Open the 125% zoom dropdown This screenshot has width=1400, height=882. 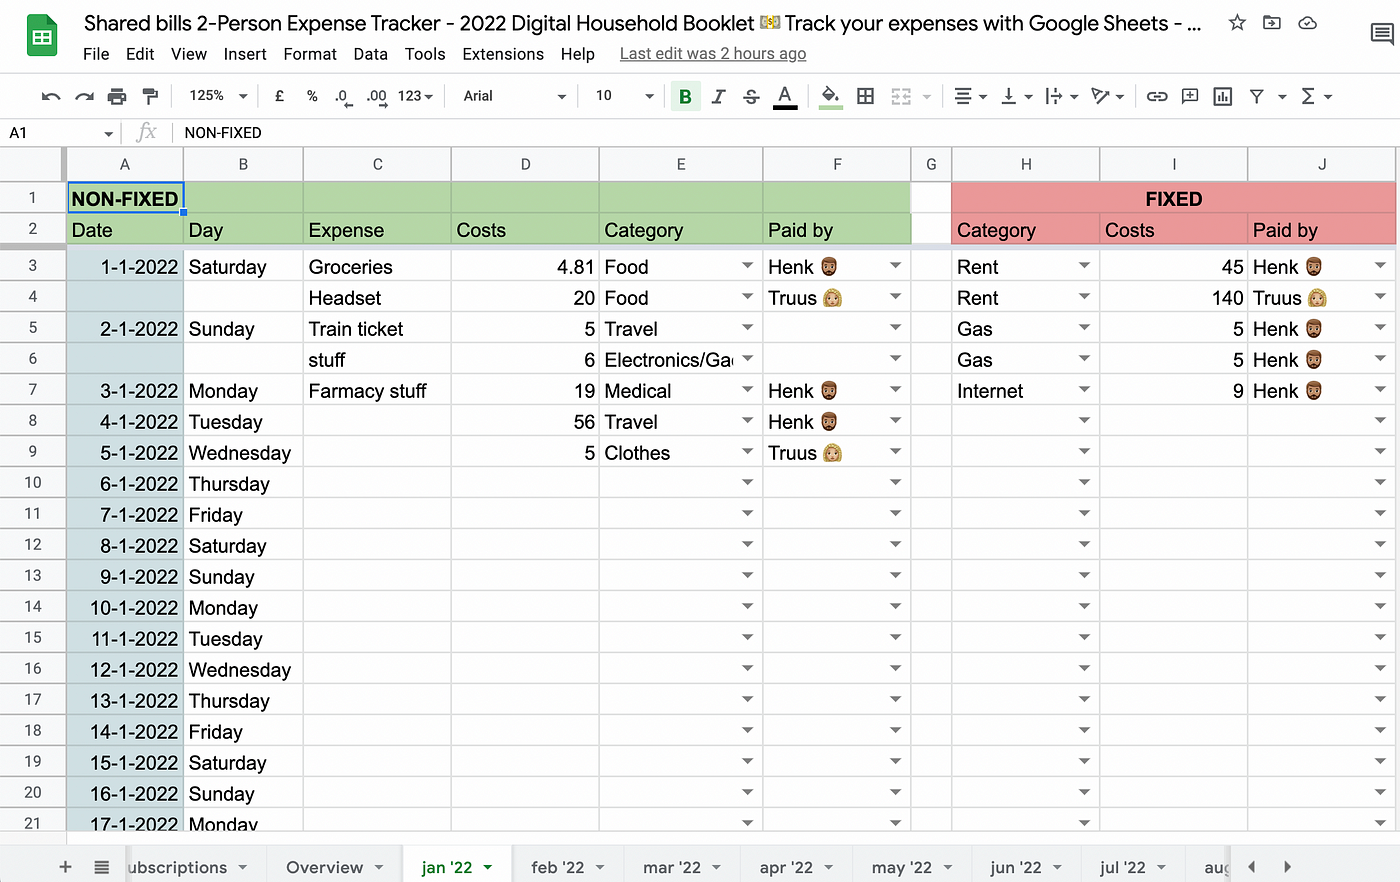pyautogui.click(x=218, y=96)
